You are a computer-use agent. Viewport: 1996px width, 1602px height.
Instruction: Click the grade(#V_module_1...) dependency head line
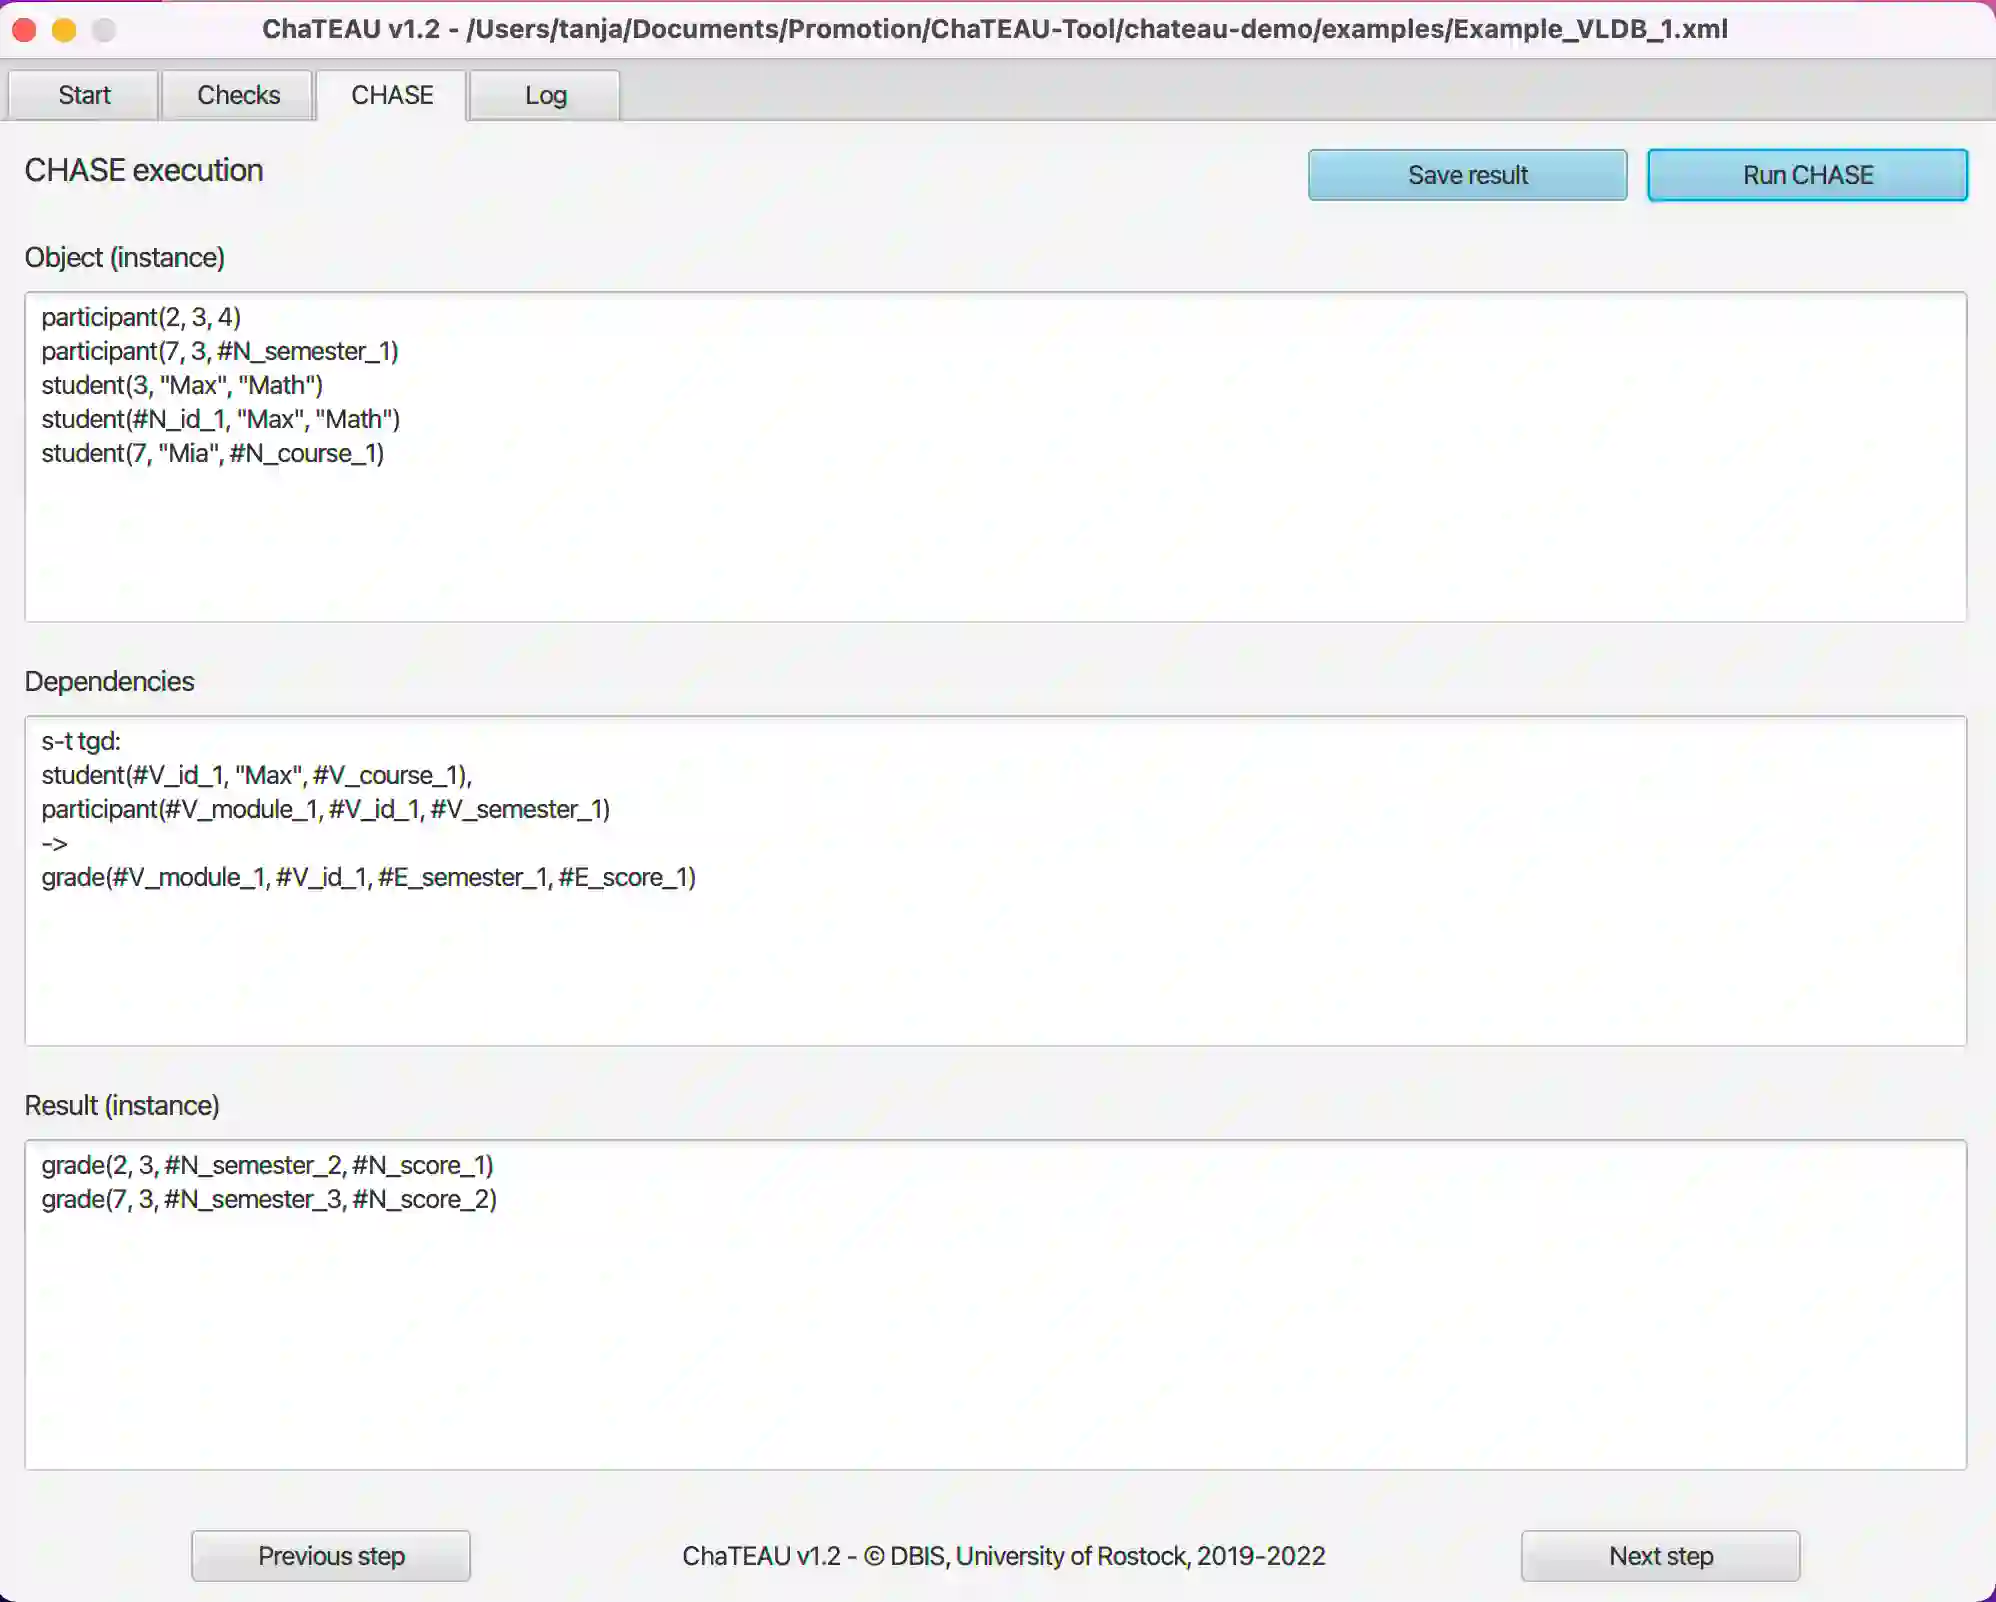coord(368,877)
